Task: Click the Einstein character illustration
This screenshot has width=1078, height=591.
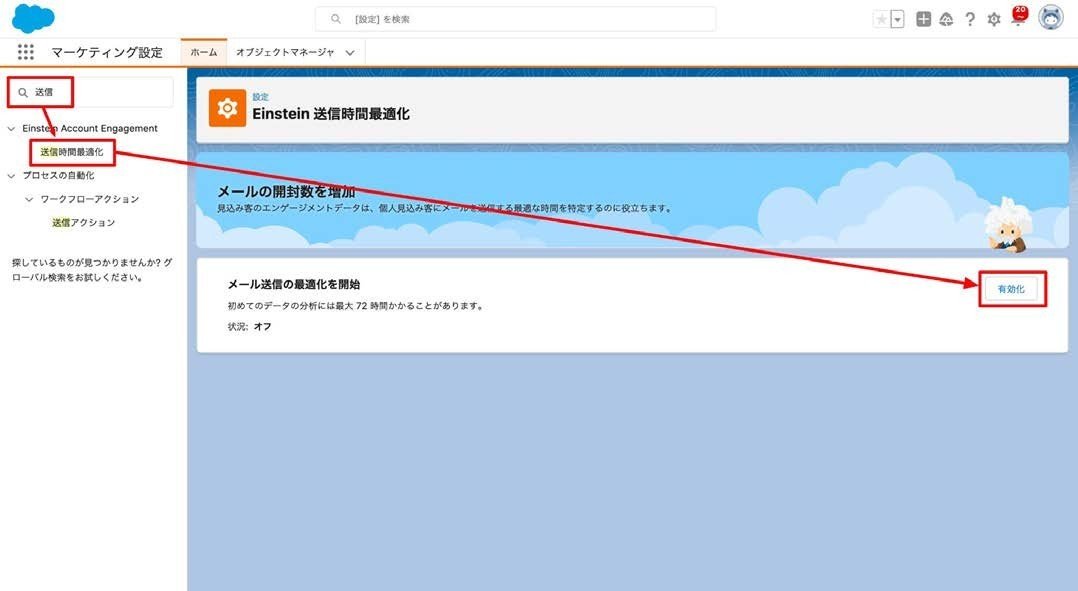Action: (x=1007, y=225)
